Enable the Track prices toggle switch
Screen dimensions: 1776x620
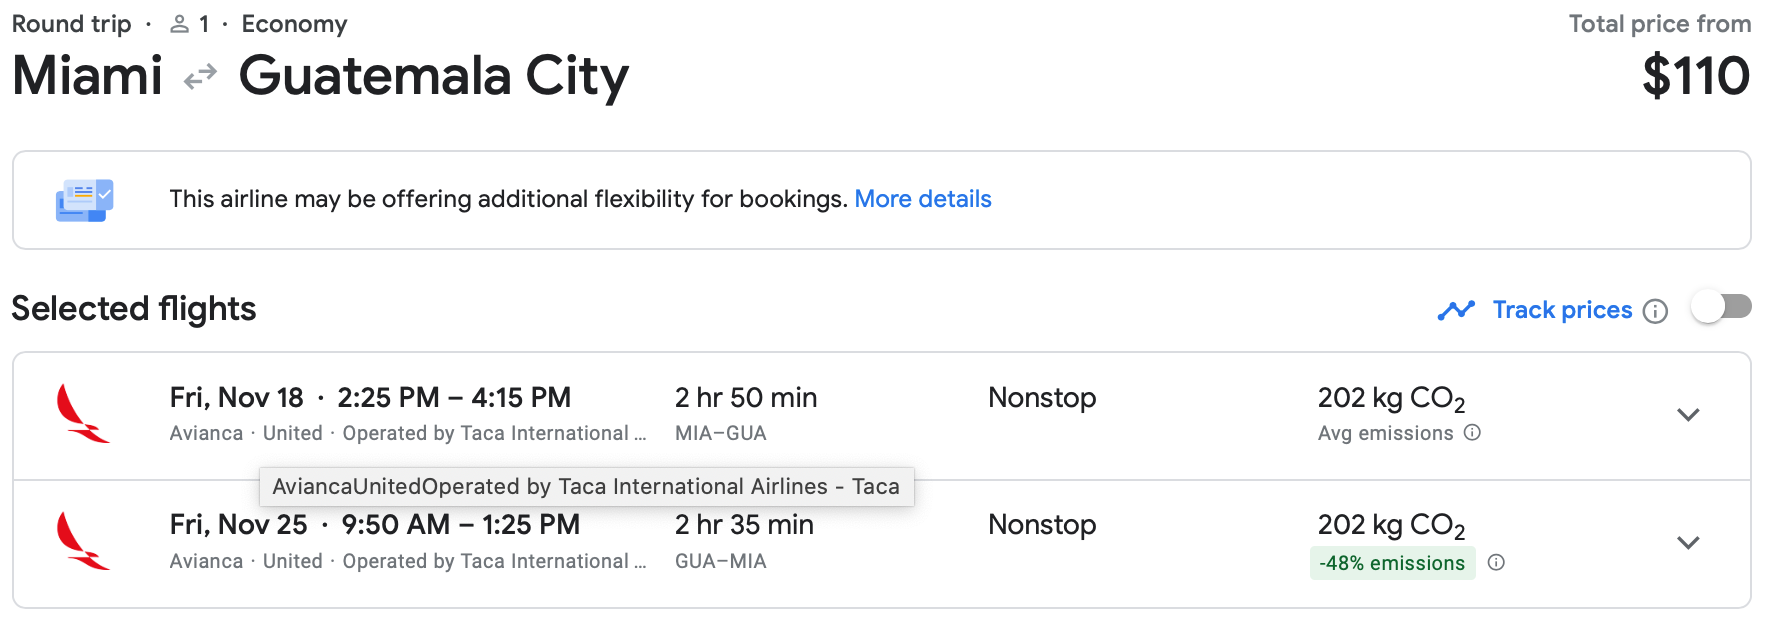pyautogui.click(x=1721, y=308)
